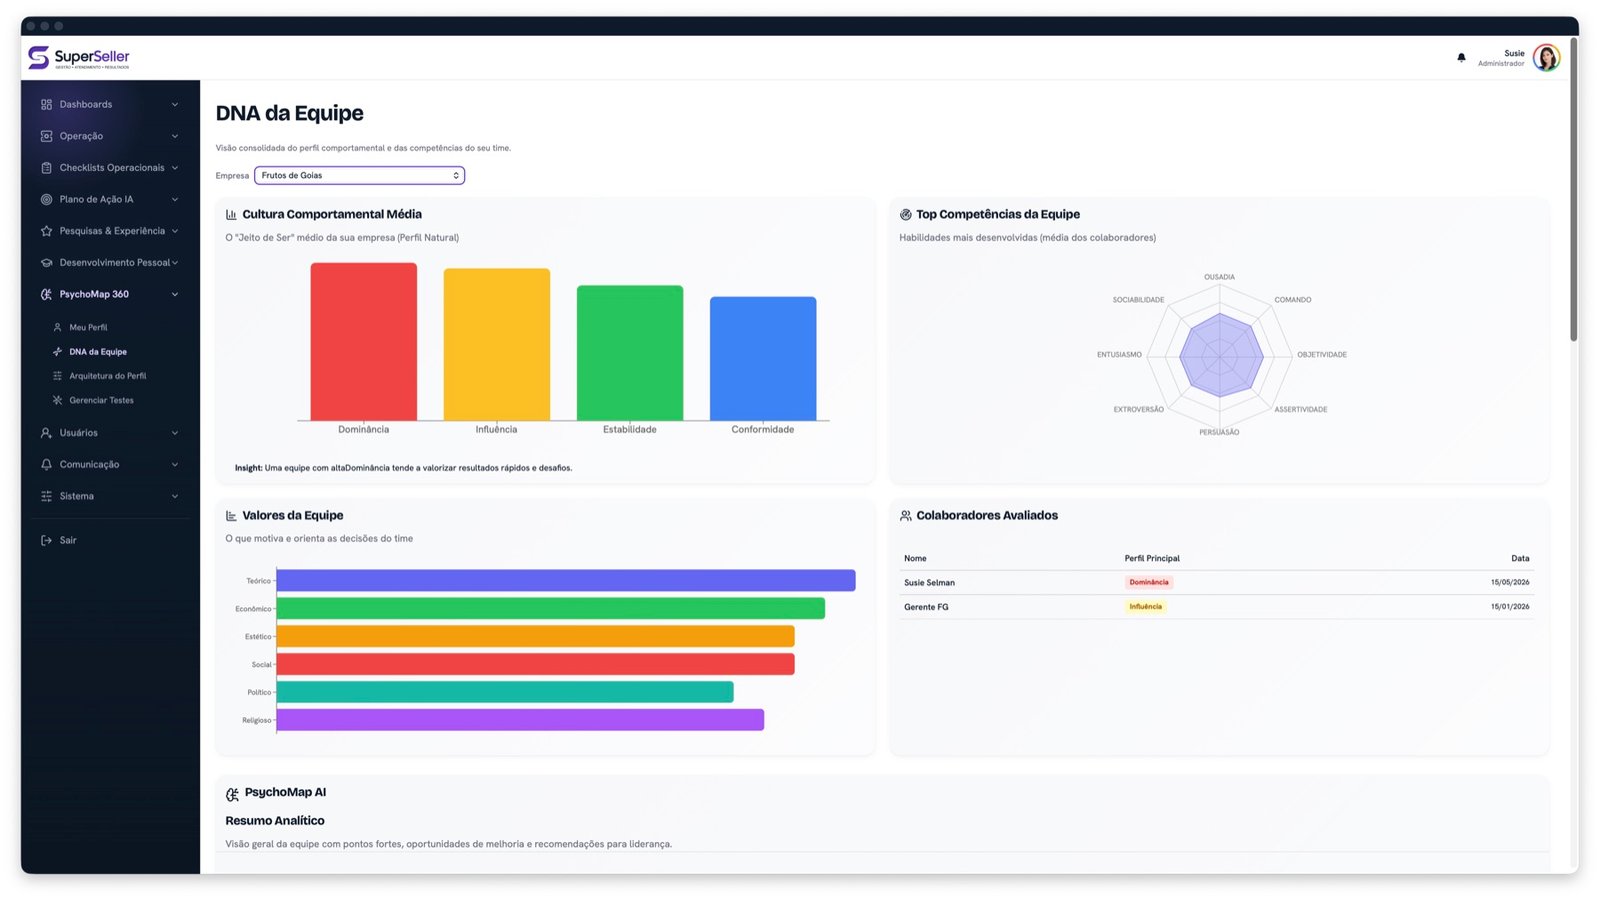The width and height of the screenshot is (1600, 900).
Task: Click the Sair logout icon
Action: tap(46, 540)
